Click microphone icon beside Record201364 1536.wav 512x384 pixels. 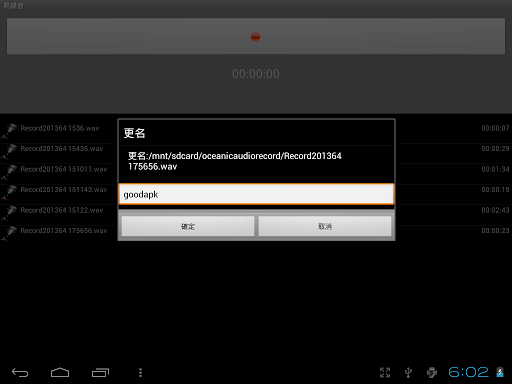click(x=9, y=130)
